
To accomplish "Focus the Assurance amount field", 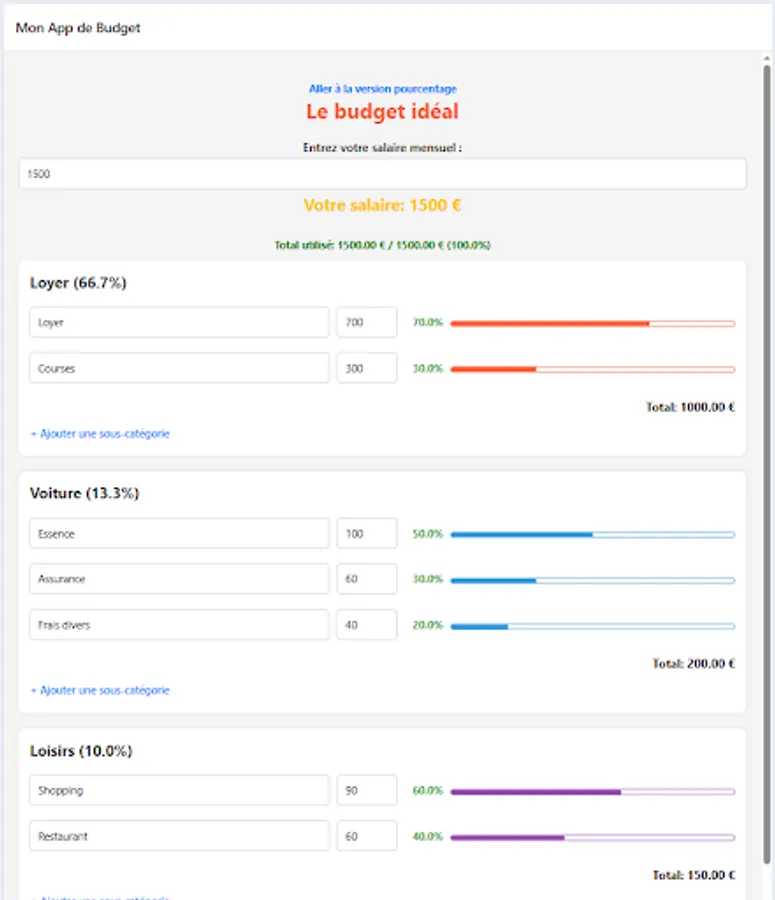I will click(x=366, y=579).
